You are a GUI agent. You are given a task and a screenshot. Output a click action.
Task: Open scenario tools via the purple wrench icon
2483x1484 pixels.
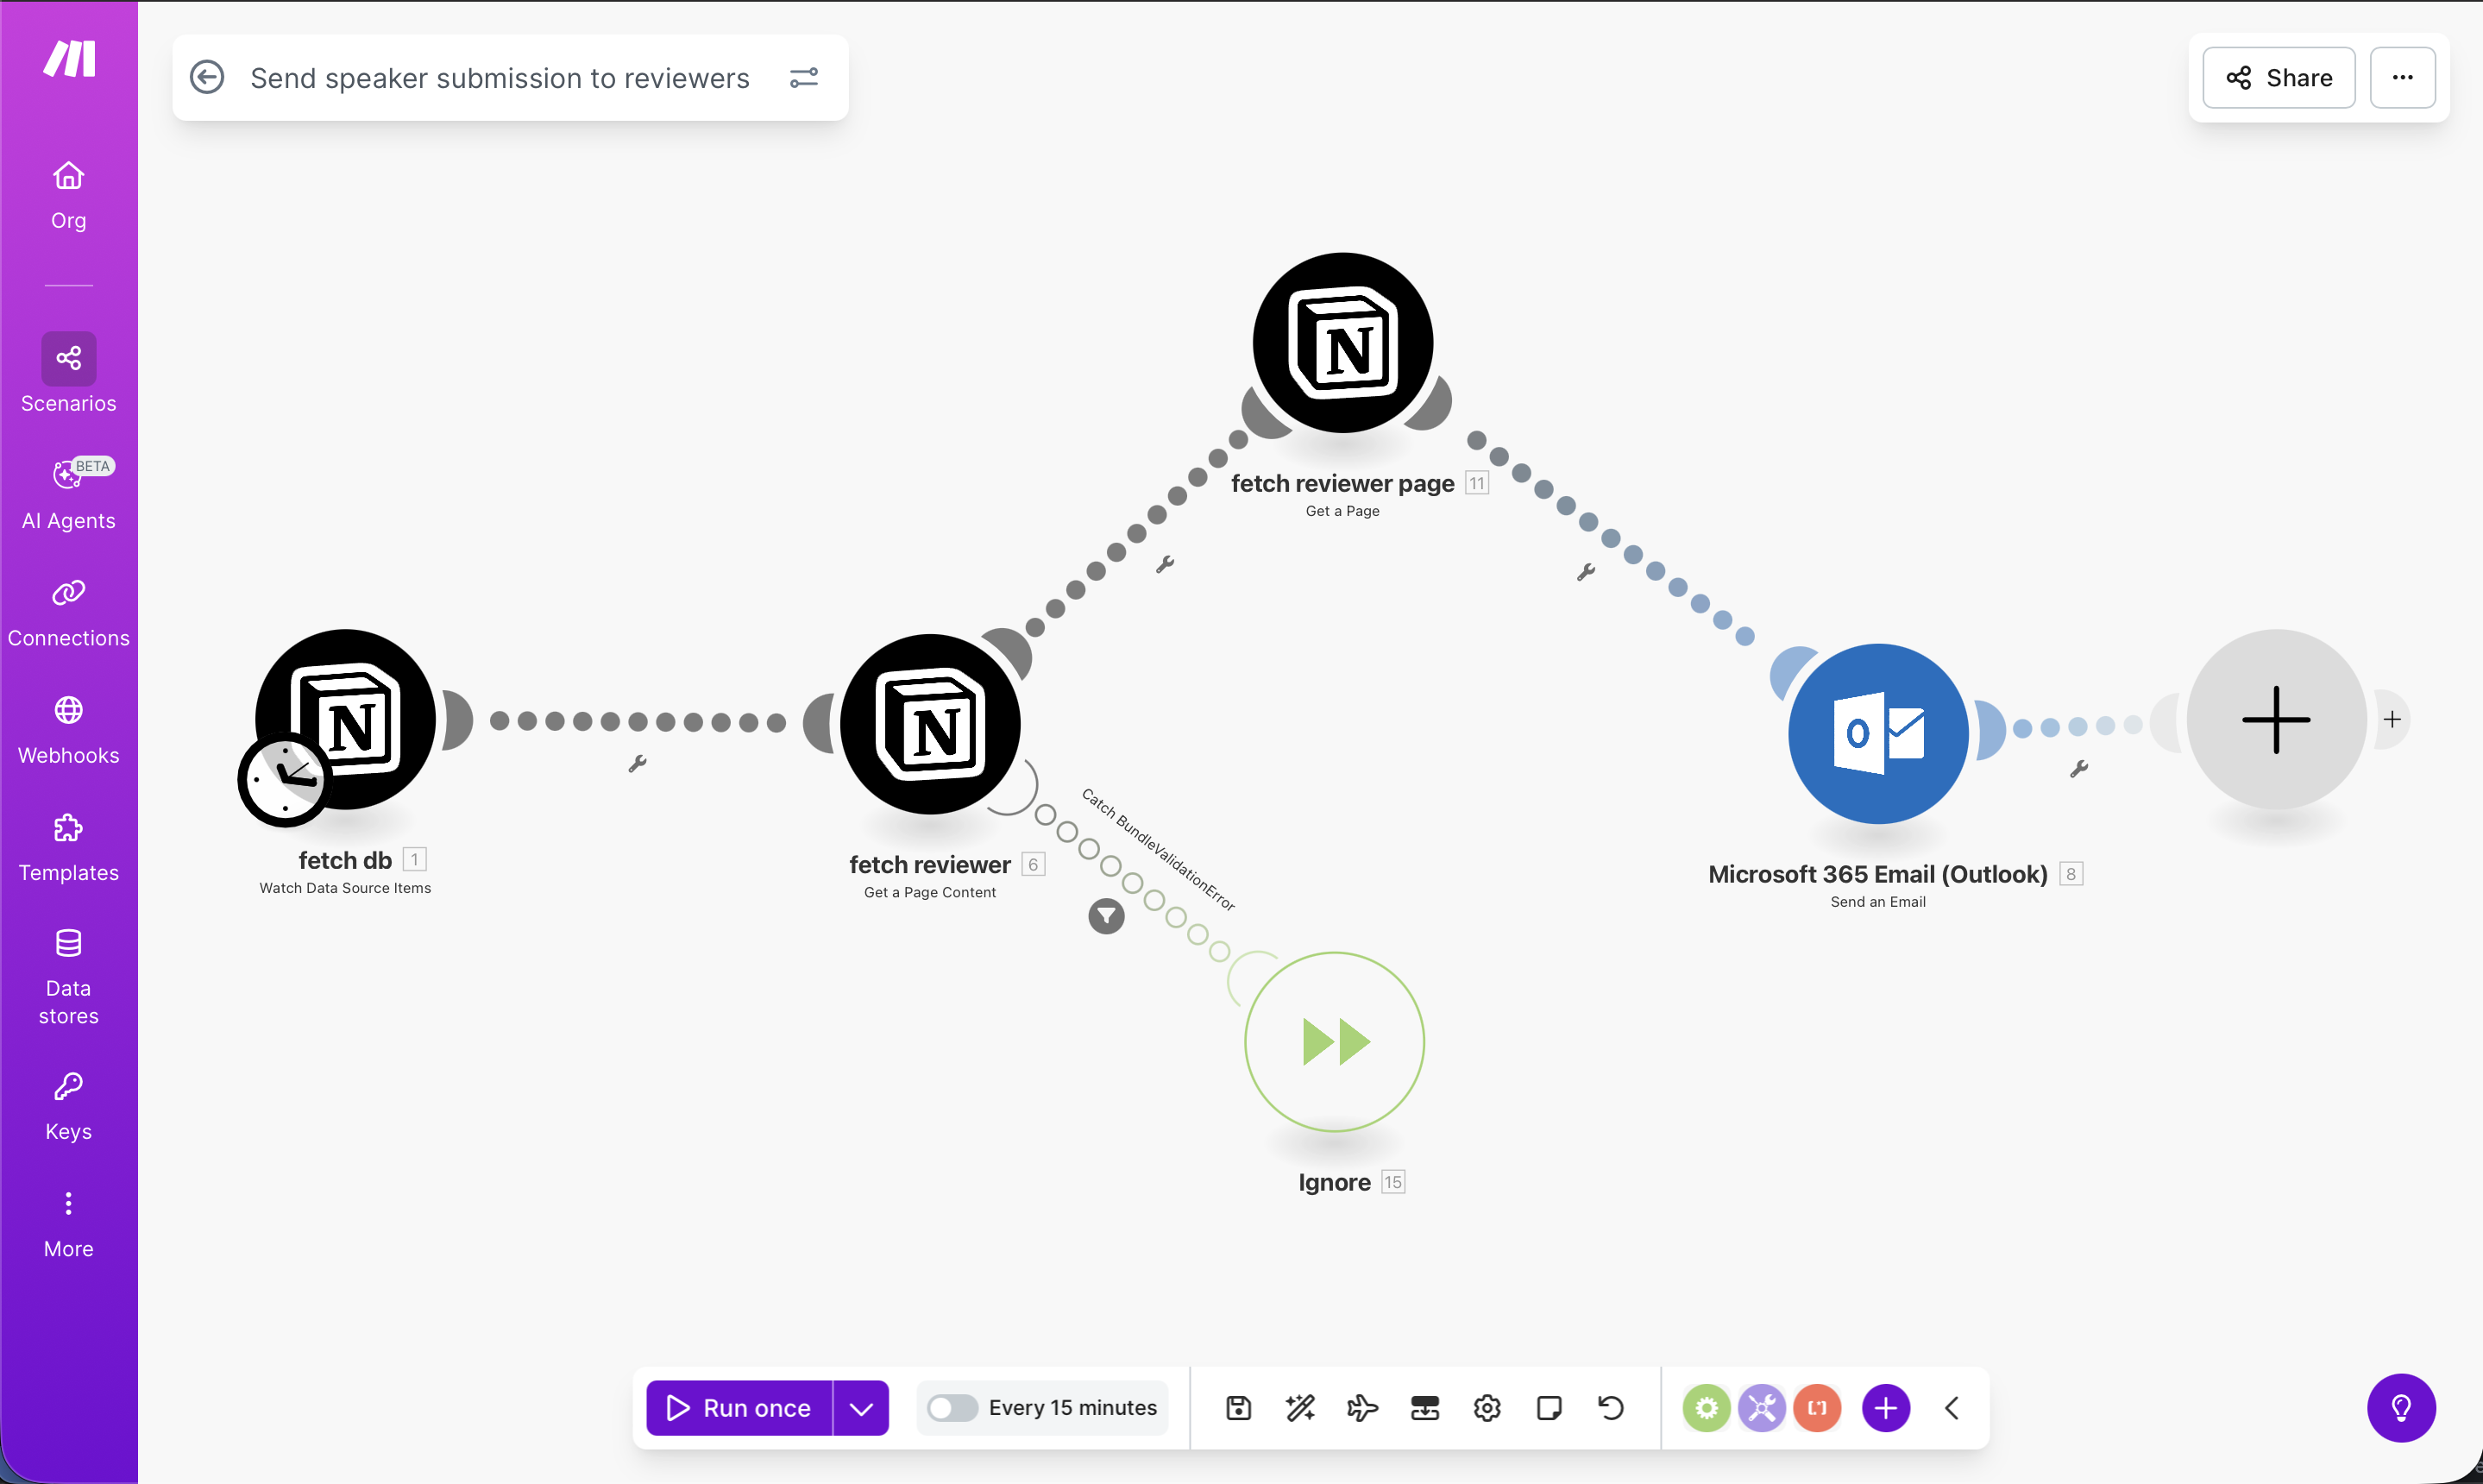pyautogui.click(x=1761, y=1407)
